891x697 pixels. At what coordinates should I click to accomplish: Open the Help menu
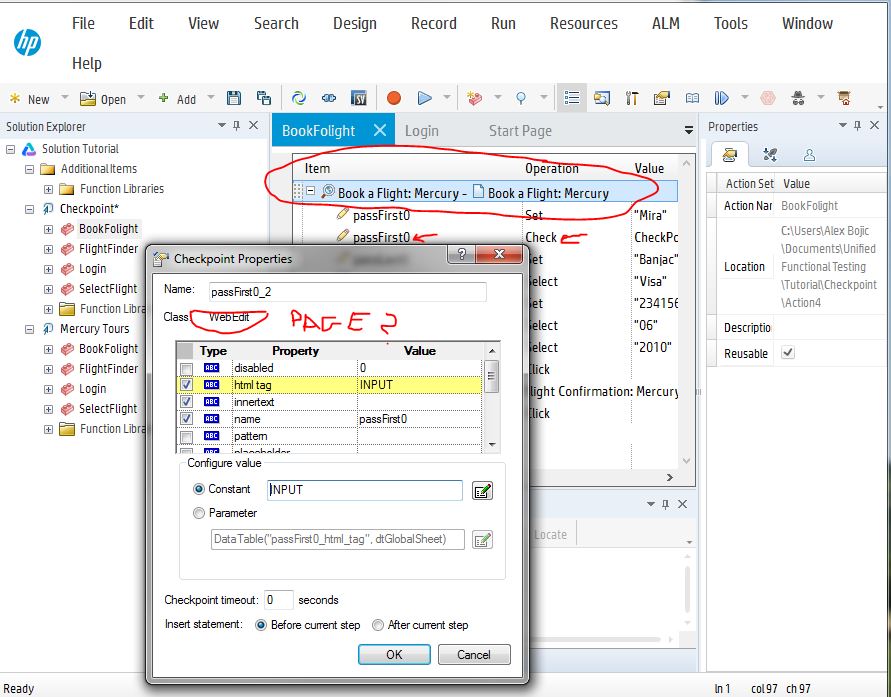pos(87,63)
